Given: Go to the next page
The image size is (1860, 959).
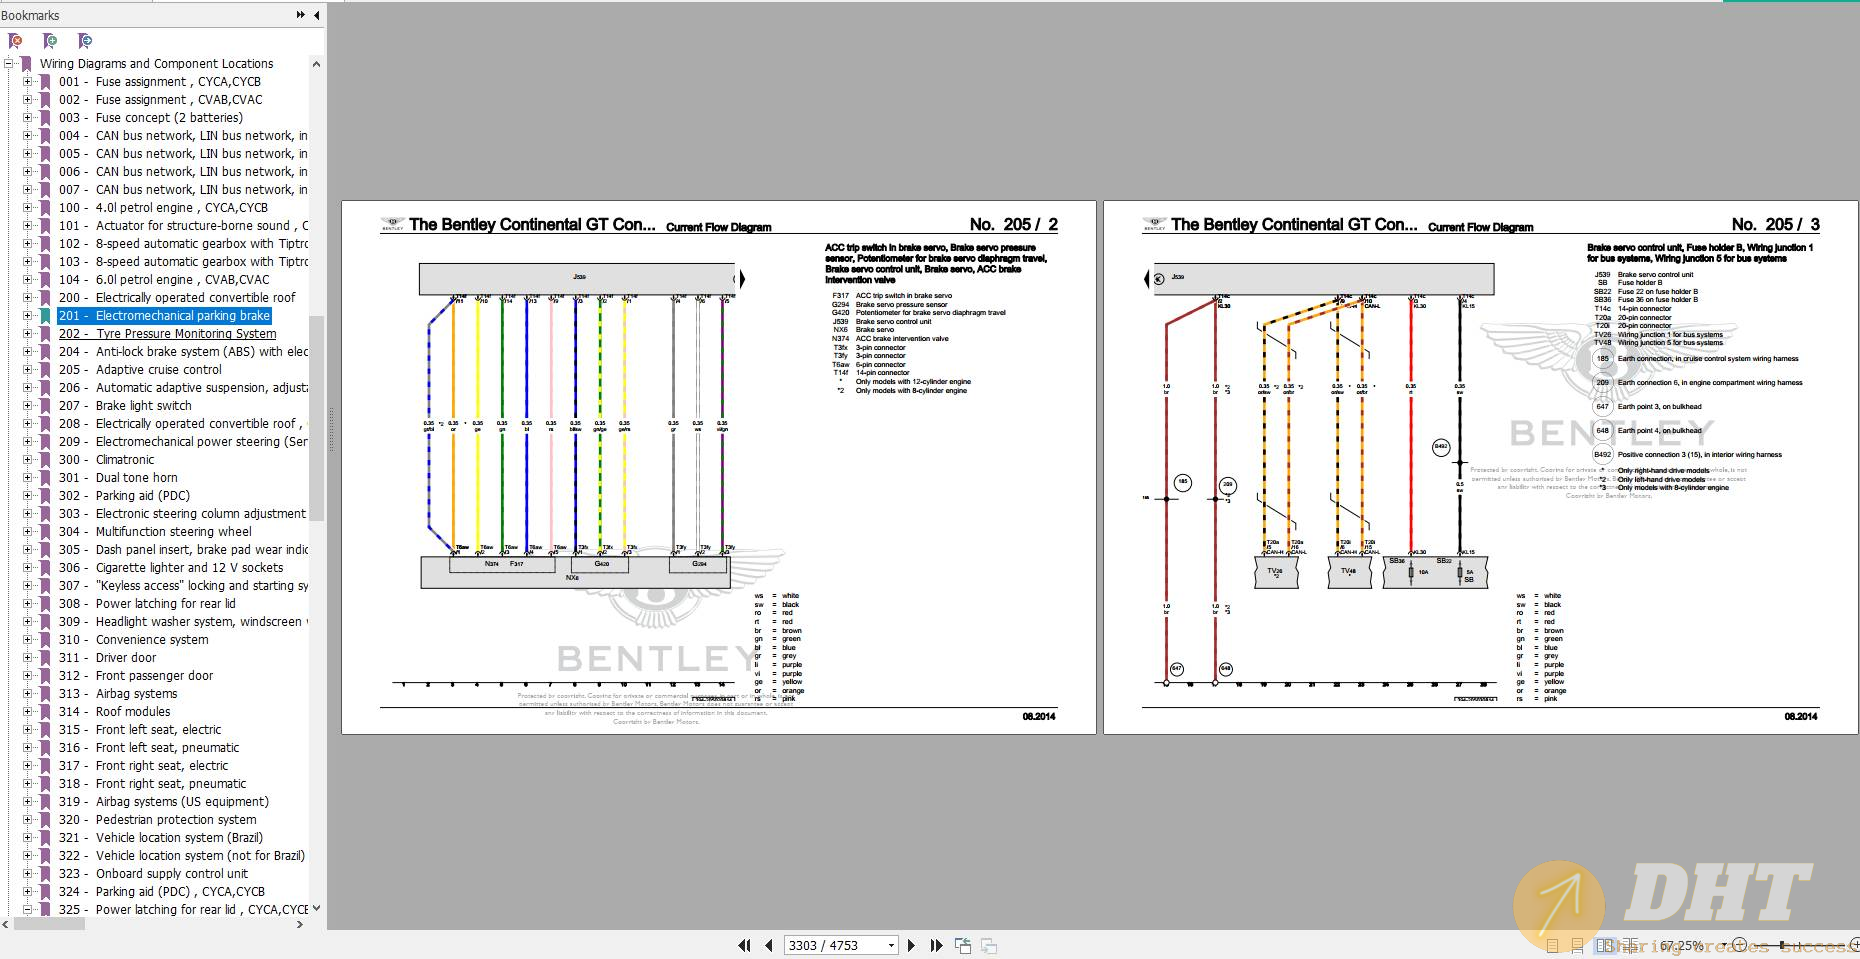Looking at the screenshot, I should click(x=911, y=945).
